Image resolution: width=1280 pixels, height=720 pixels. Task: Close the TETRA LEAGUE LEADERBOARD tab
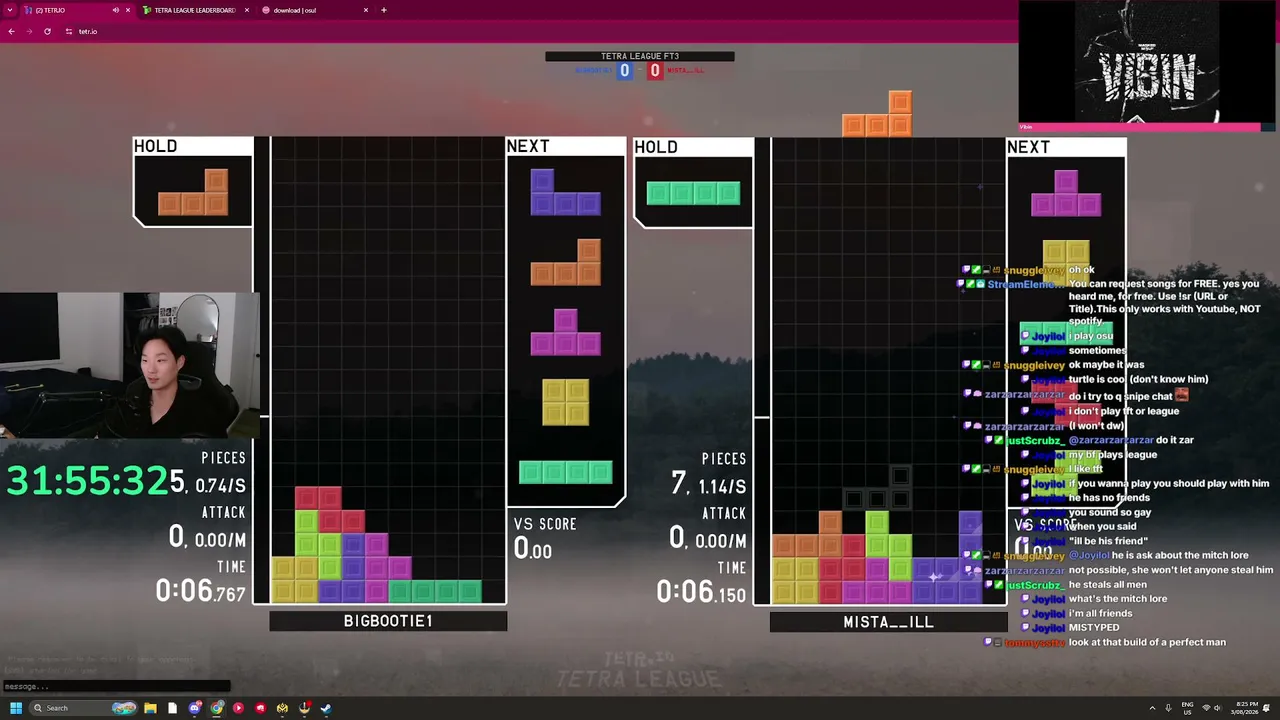(246, 10)
